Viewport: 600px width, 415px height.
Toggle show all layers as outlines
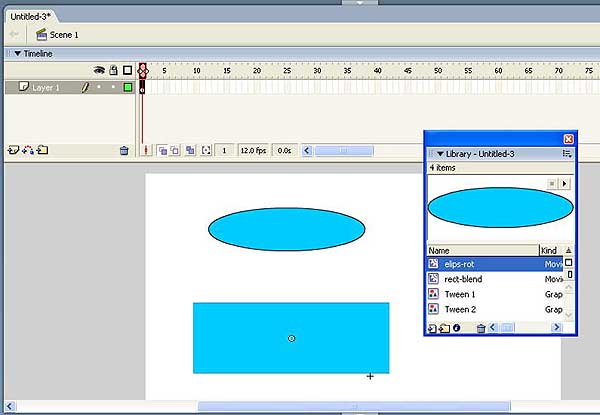coord(127,71)
